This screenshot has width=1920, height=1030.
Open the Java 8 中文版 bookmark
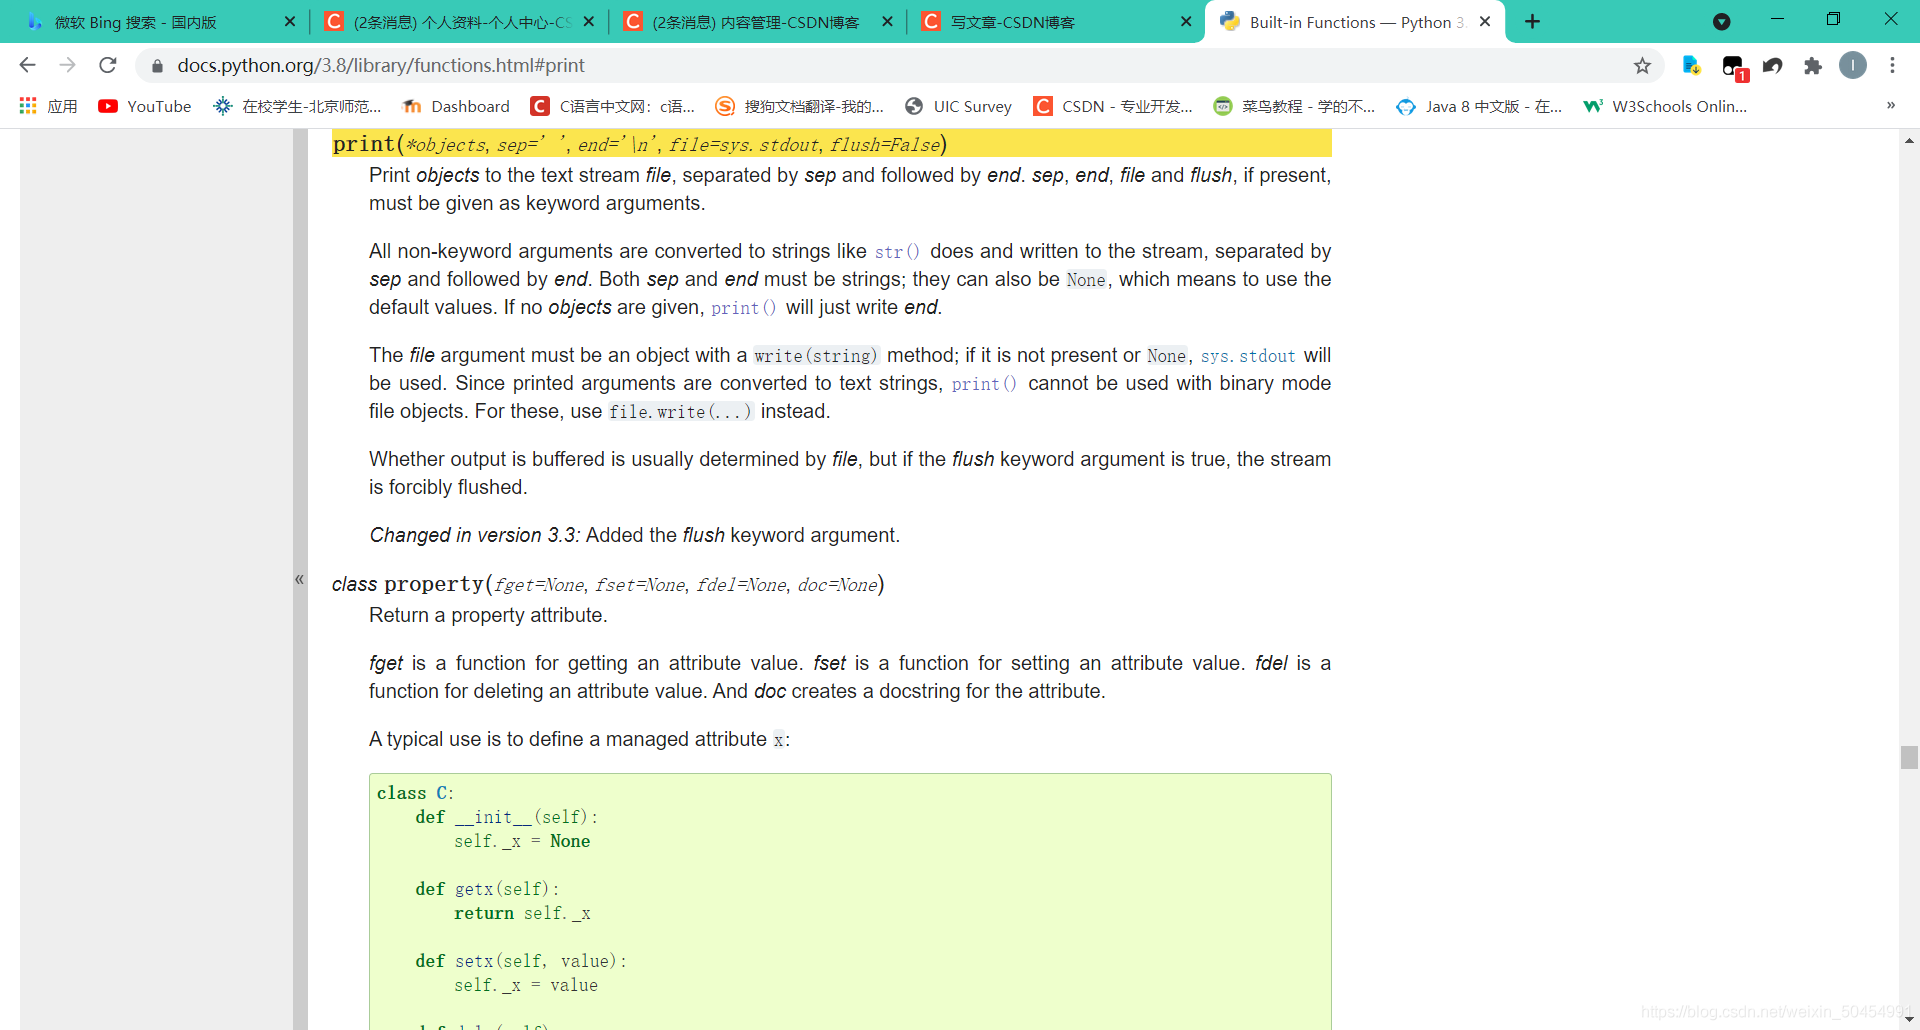[1479, 106]
